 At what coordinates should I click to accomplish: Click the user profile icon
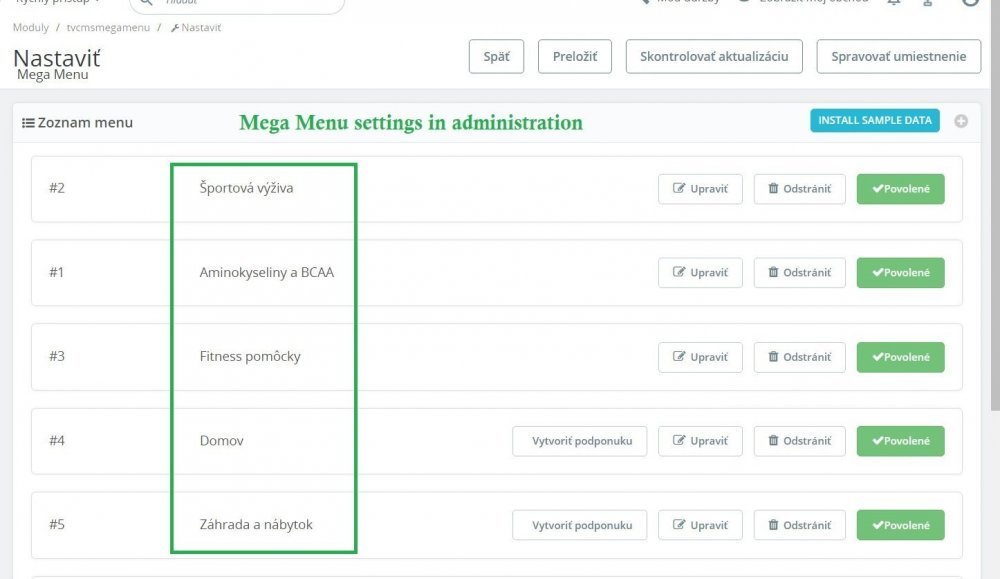click(927, 4)
